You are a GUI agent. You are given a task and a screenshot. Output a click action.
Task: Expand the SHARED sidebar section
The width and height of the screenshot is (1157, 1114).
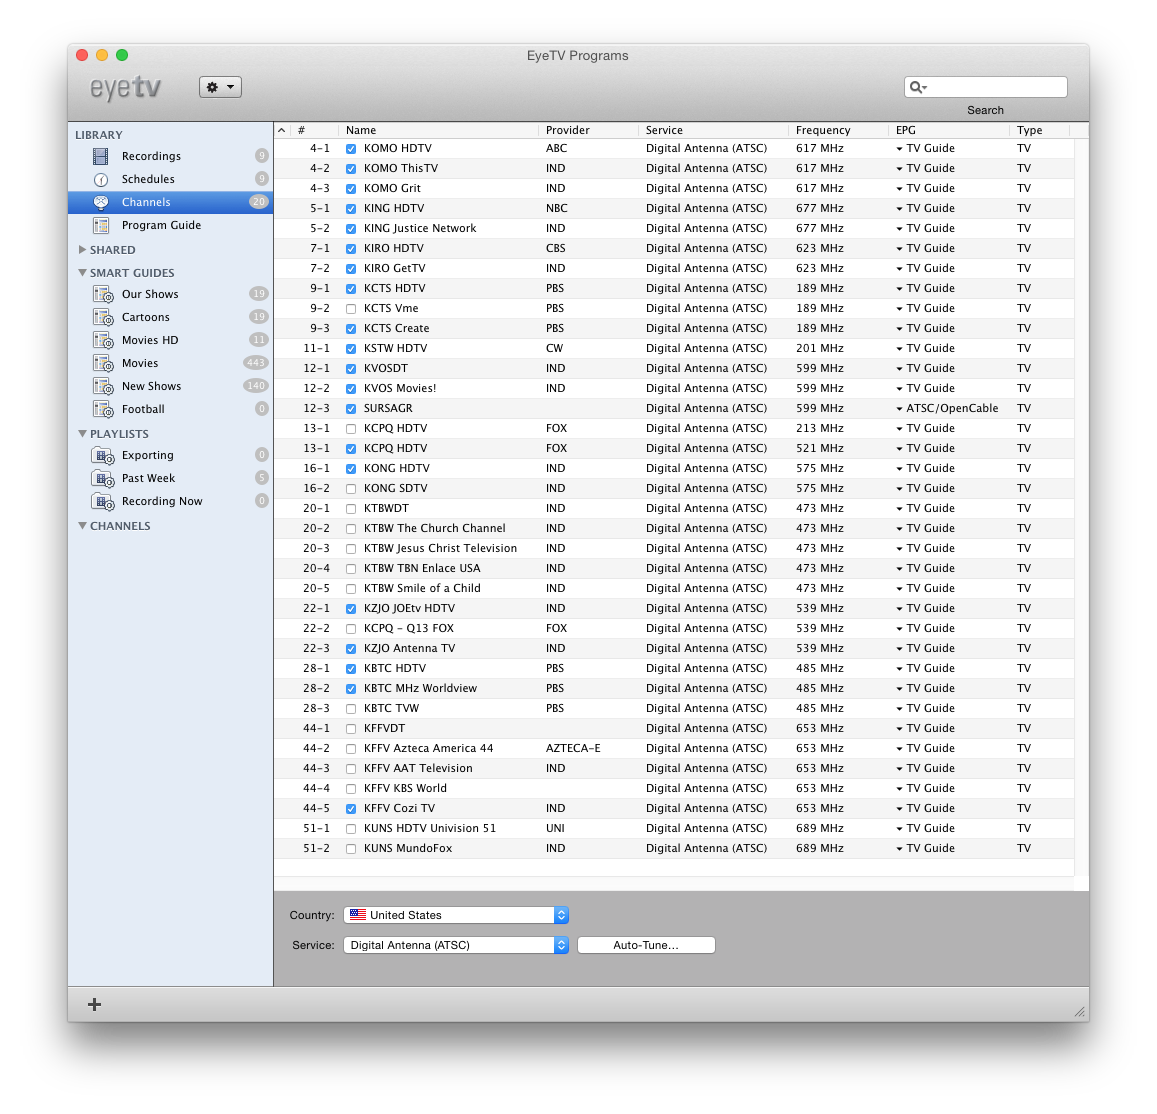pyautogui.click(x=83, y=249)
